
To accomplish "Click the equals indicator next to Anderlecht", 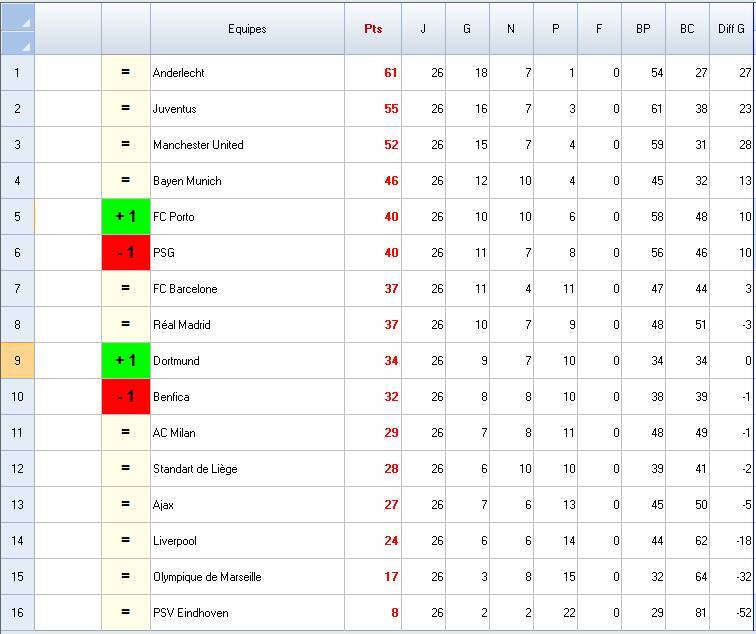I will click(x=126, y=73).
